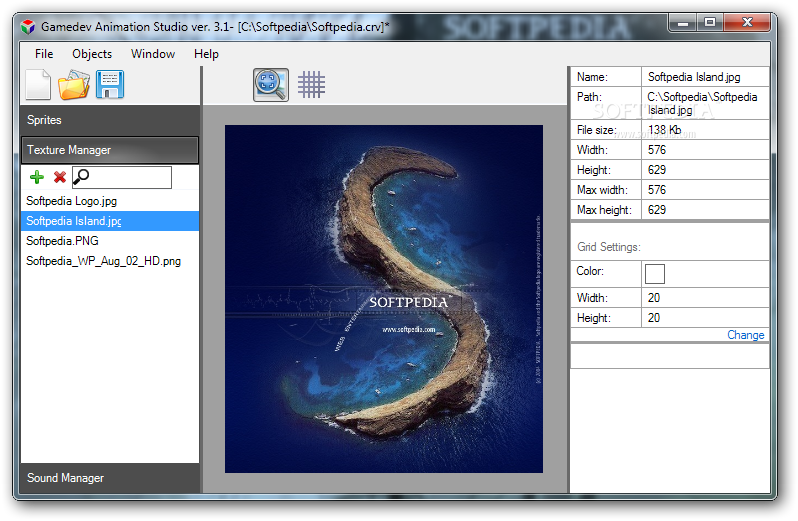
Task: Click the Name value Softpedia Island.jpg
Action: point(705,77)
